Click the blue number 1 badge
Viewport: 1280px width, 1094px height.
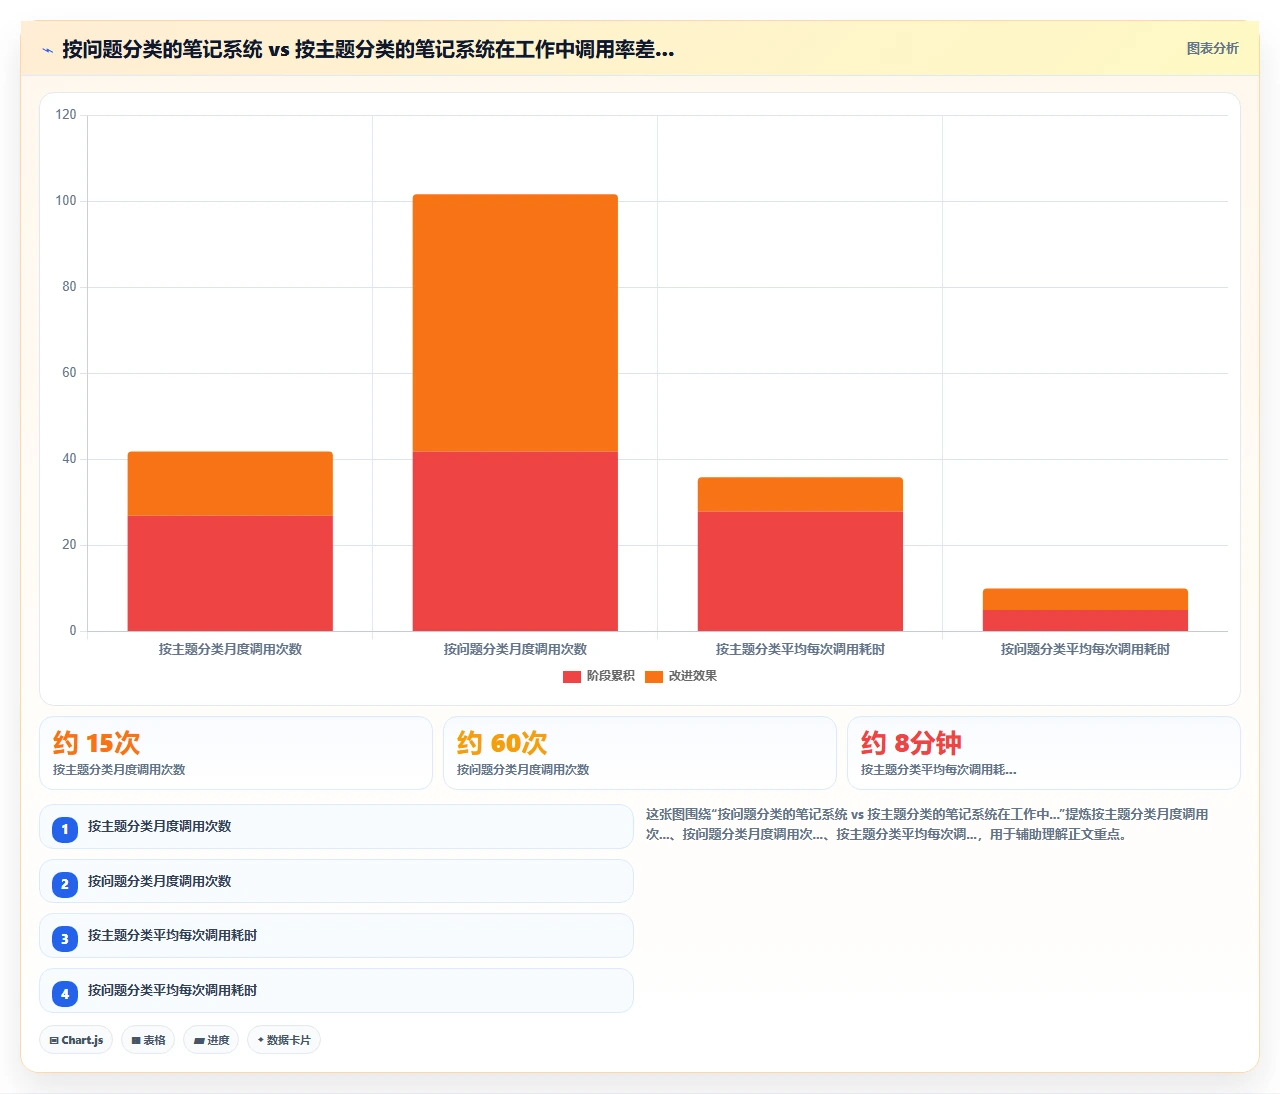point(65,829)
